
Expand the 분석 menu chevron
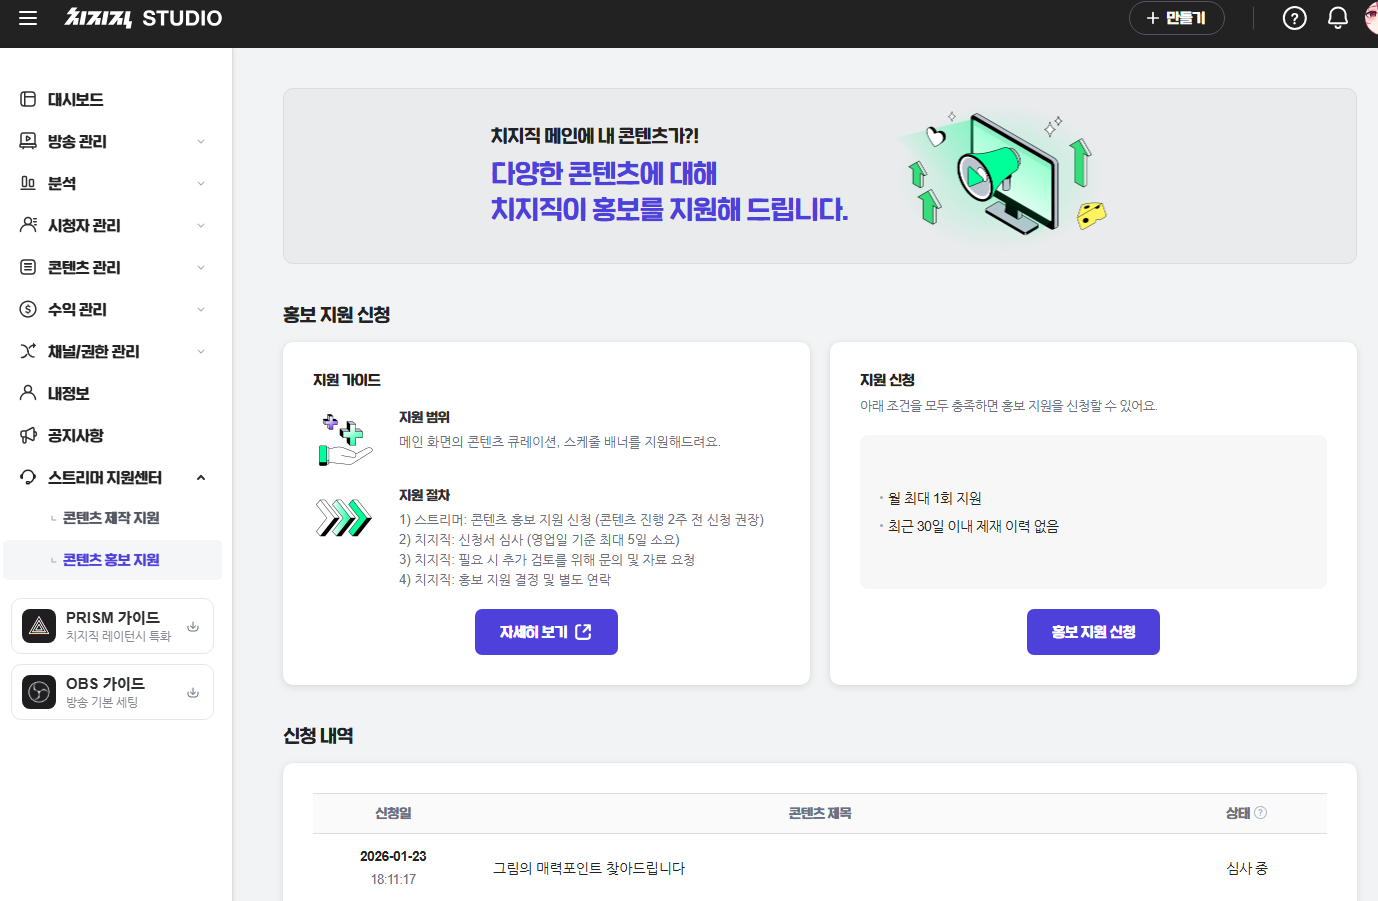201,183
